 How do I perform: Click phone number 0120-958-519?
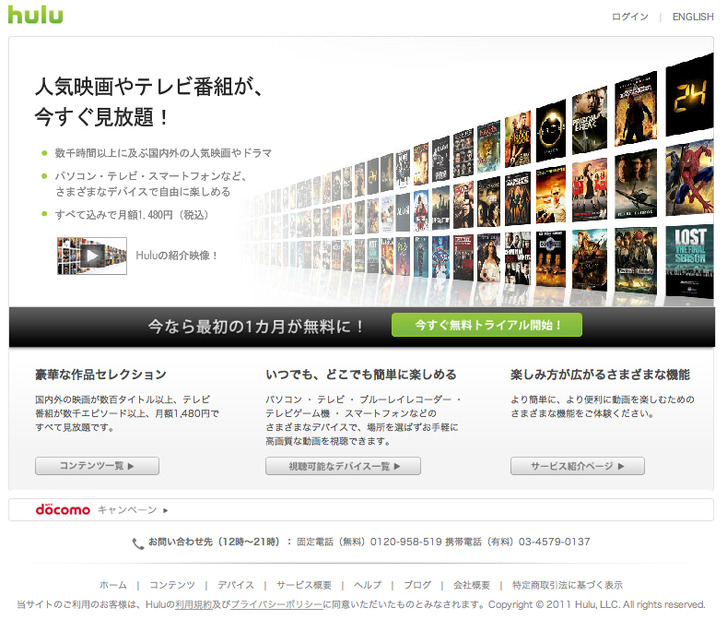point(406,542)
